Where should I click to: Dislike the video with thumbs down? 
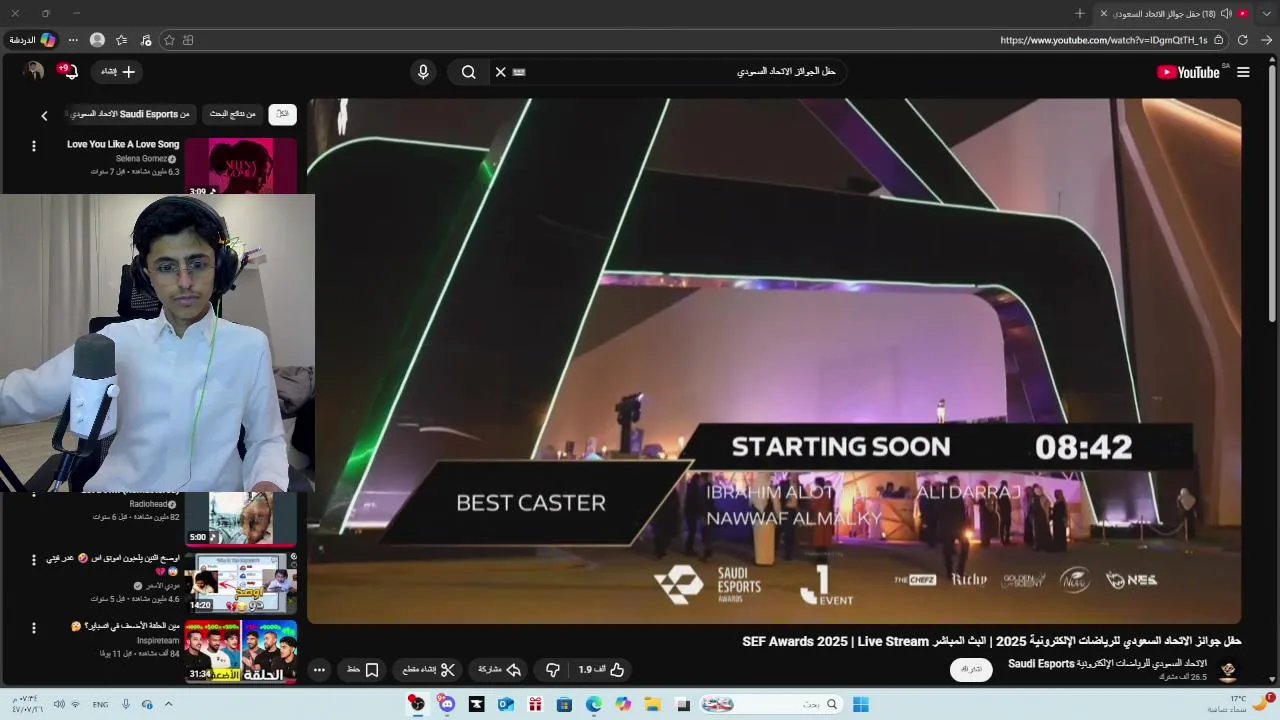553,670
